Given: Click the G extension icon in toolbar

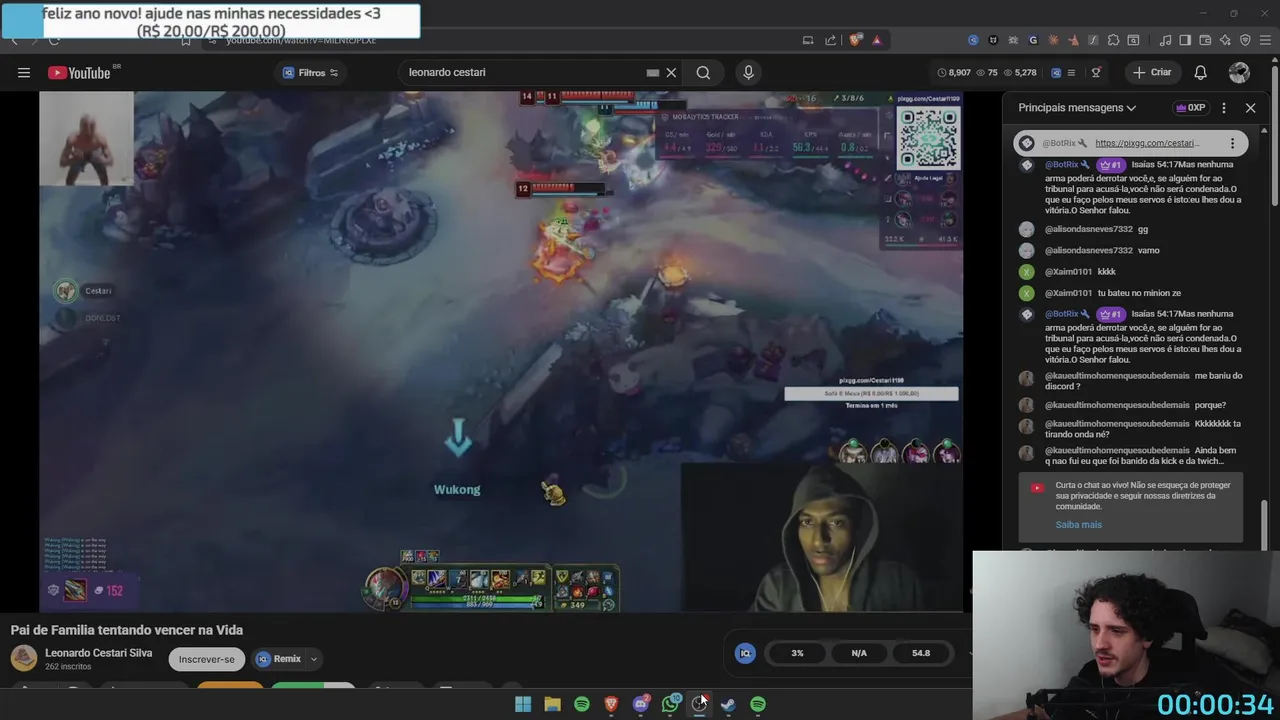Looking at the screenshot, I should pos(1033,40).
